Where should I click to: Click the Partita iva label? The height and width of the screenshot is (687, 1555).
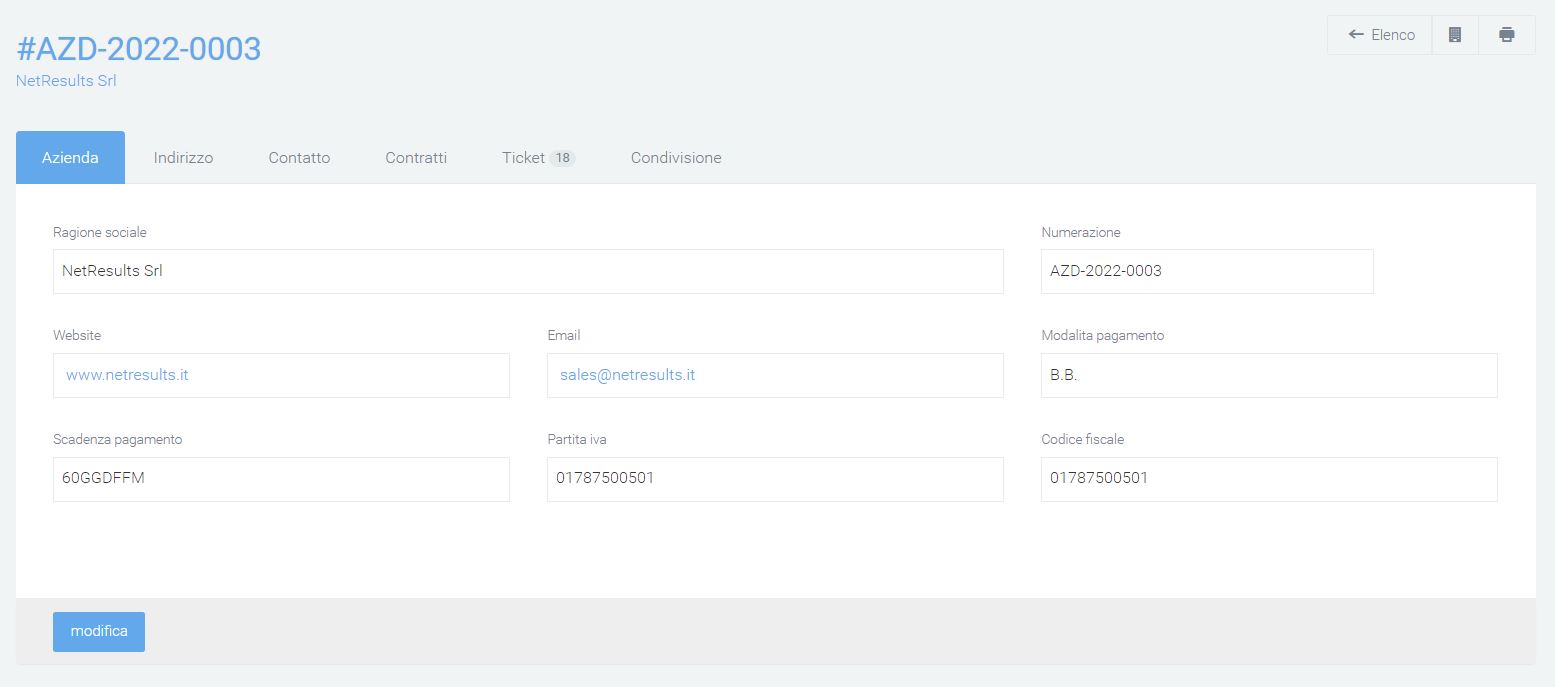577,439
